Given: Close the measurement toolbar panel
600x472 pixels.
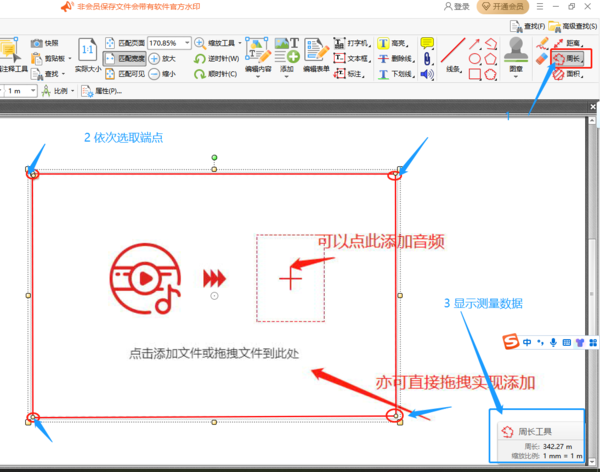Looking at the screenshot, I should click(x=593, y=107).
